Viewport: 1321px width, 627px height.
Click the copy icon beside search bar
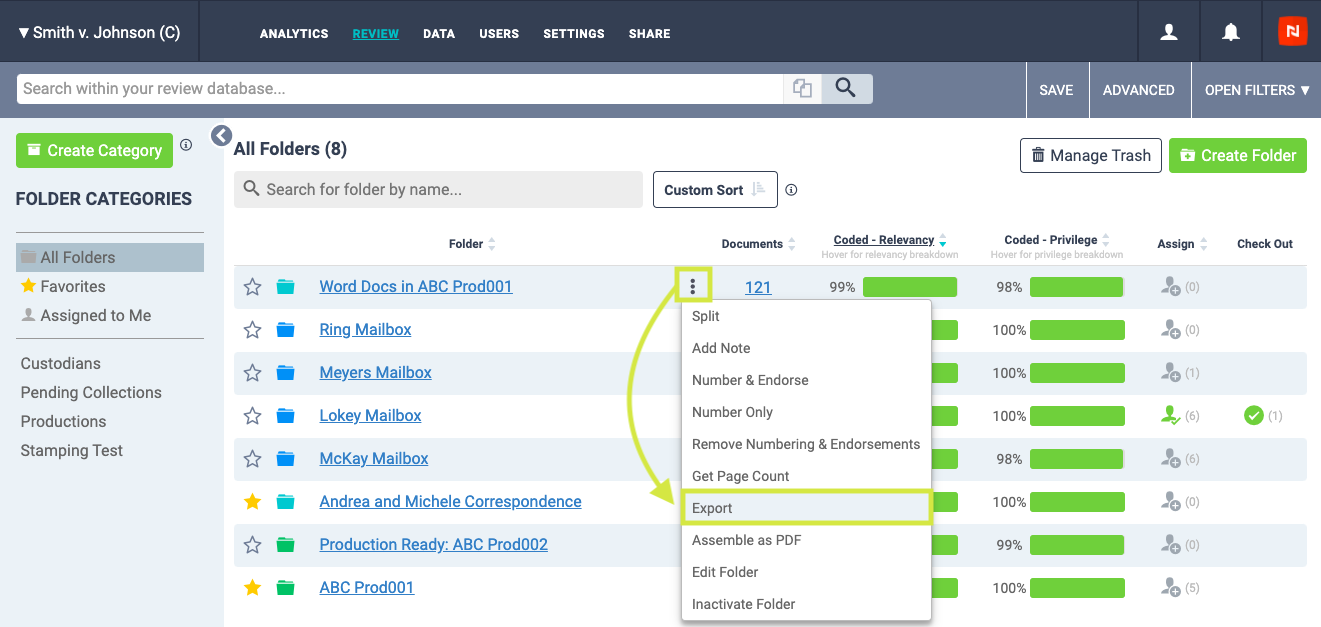(802, 88)
